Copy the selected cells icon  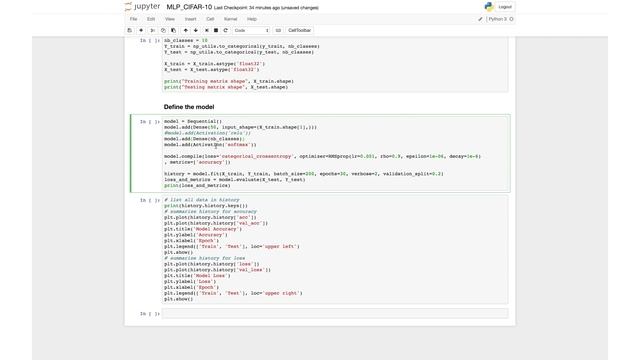pos(163,30)
